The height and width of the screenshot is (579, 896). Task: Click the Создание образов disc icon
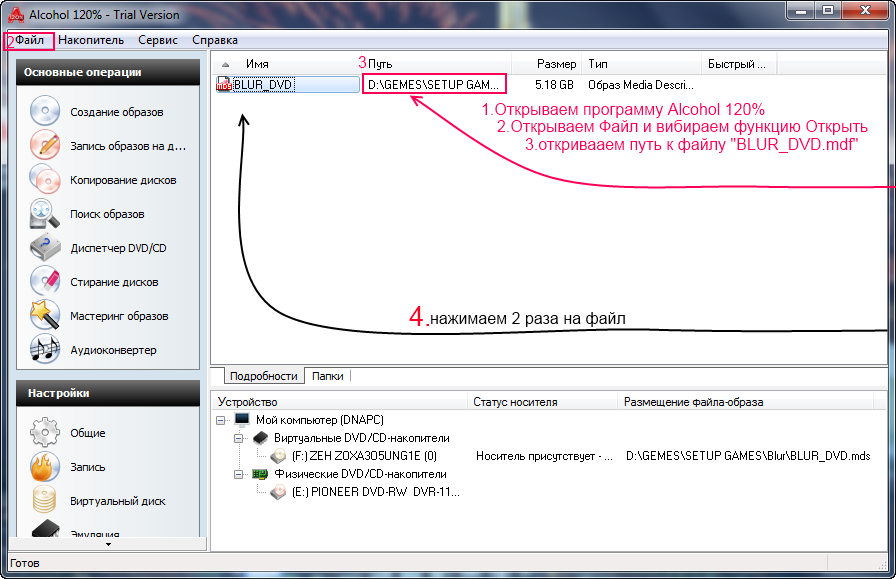[45, 111]
